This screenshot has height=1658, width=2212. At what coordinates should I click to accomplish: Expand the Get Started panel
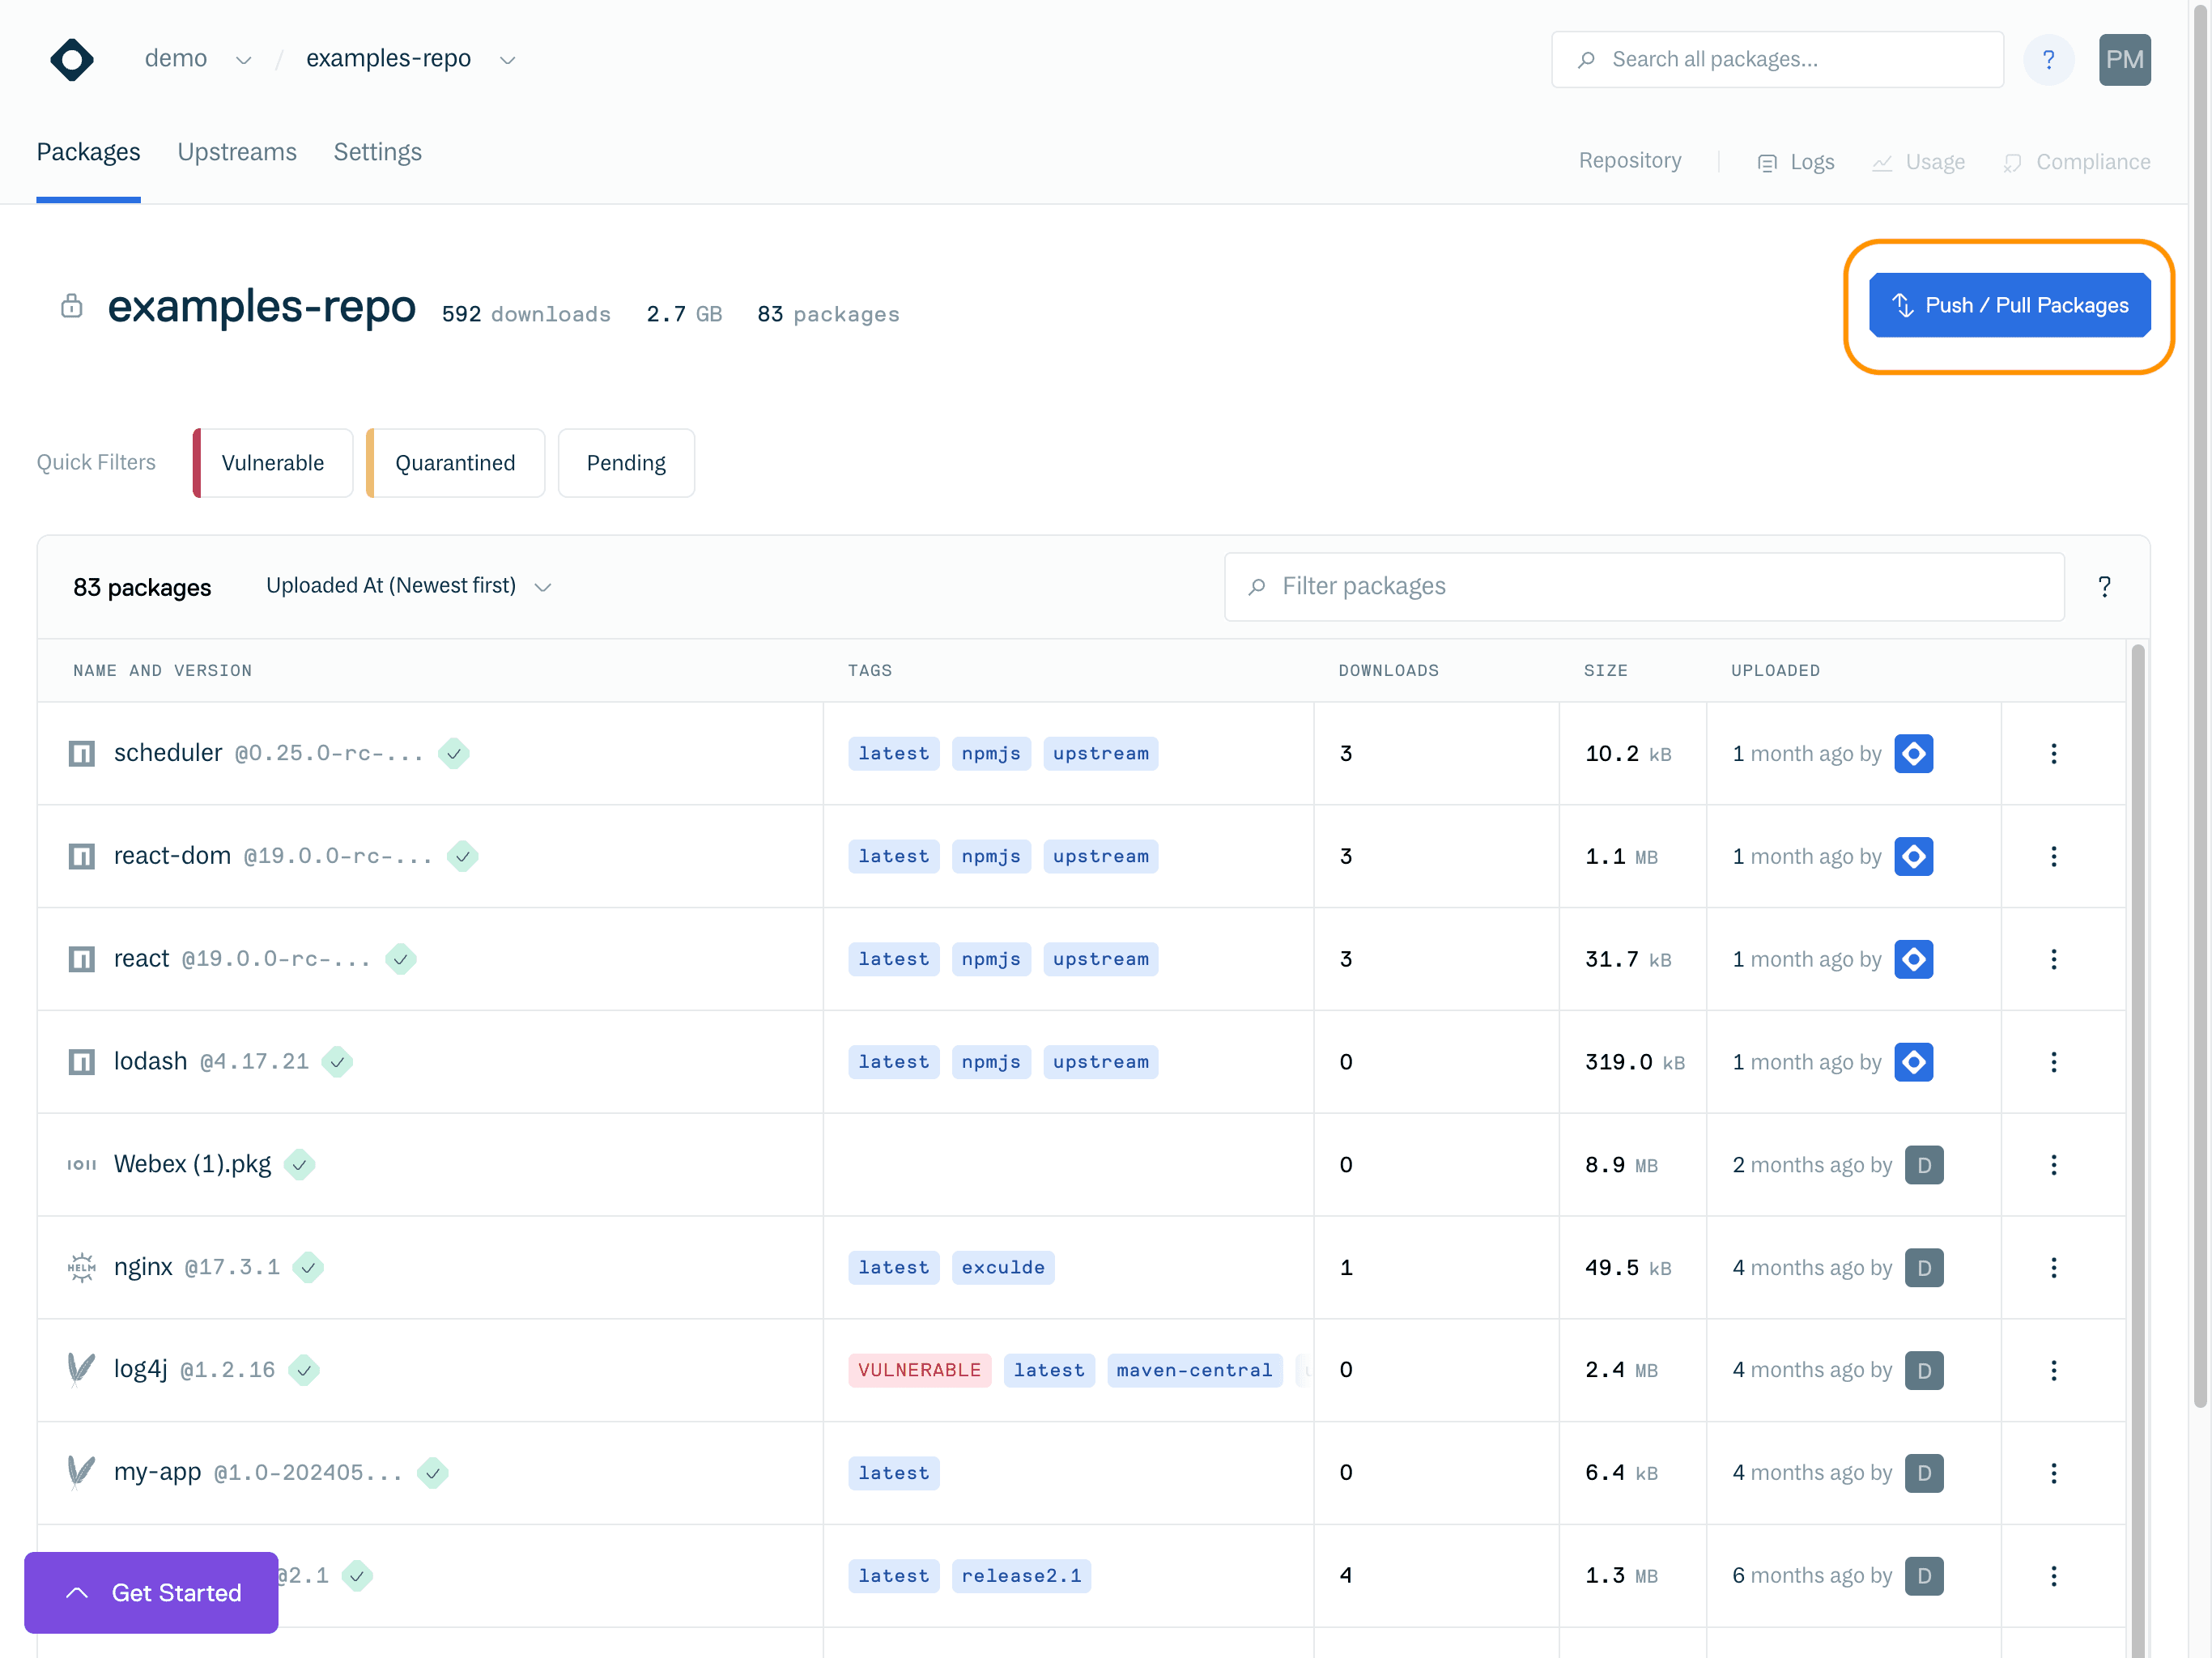(151, 1592)
